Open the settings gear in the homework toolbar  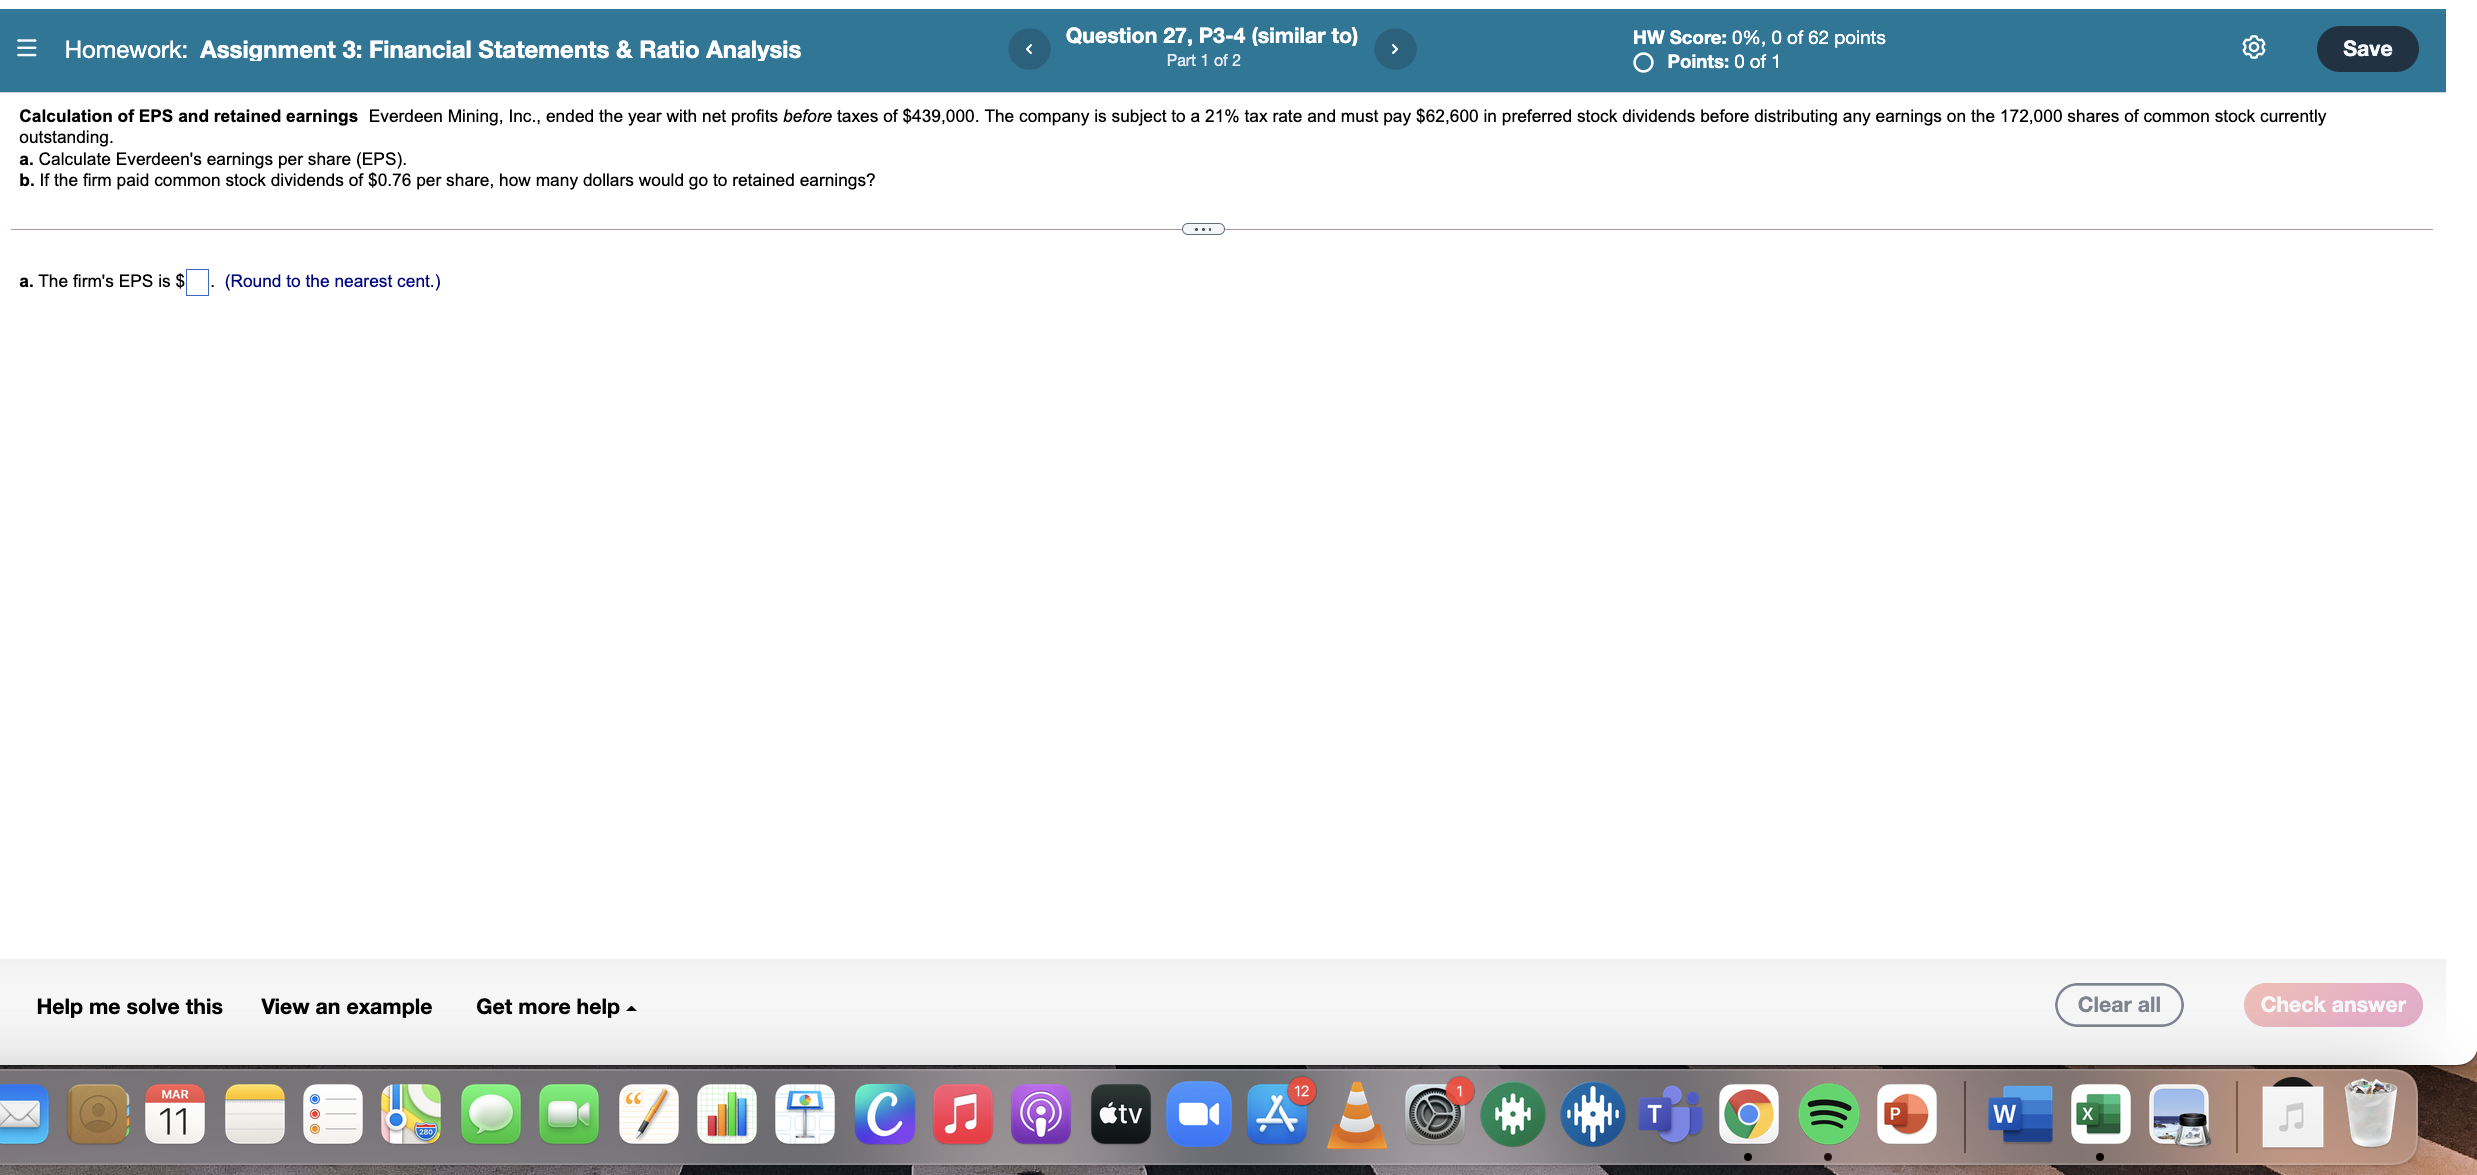click(2254, 47)
